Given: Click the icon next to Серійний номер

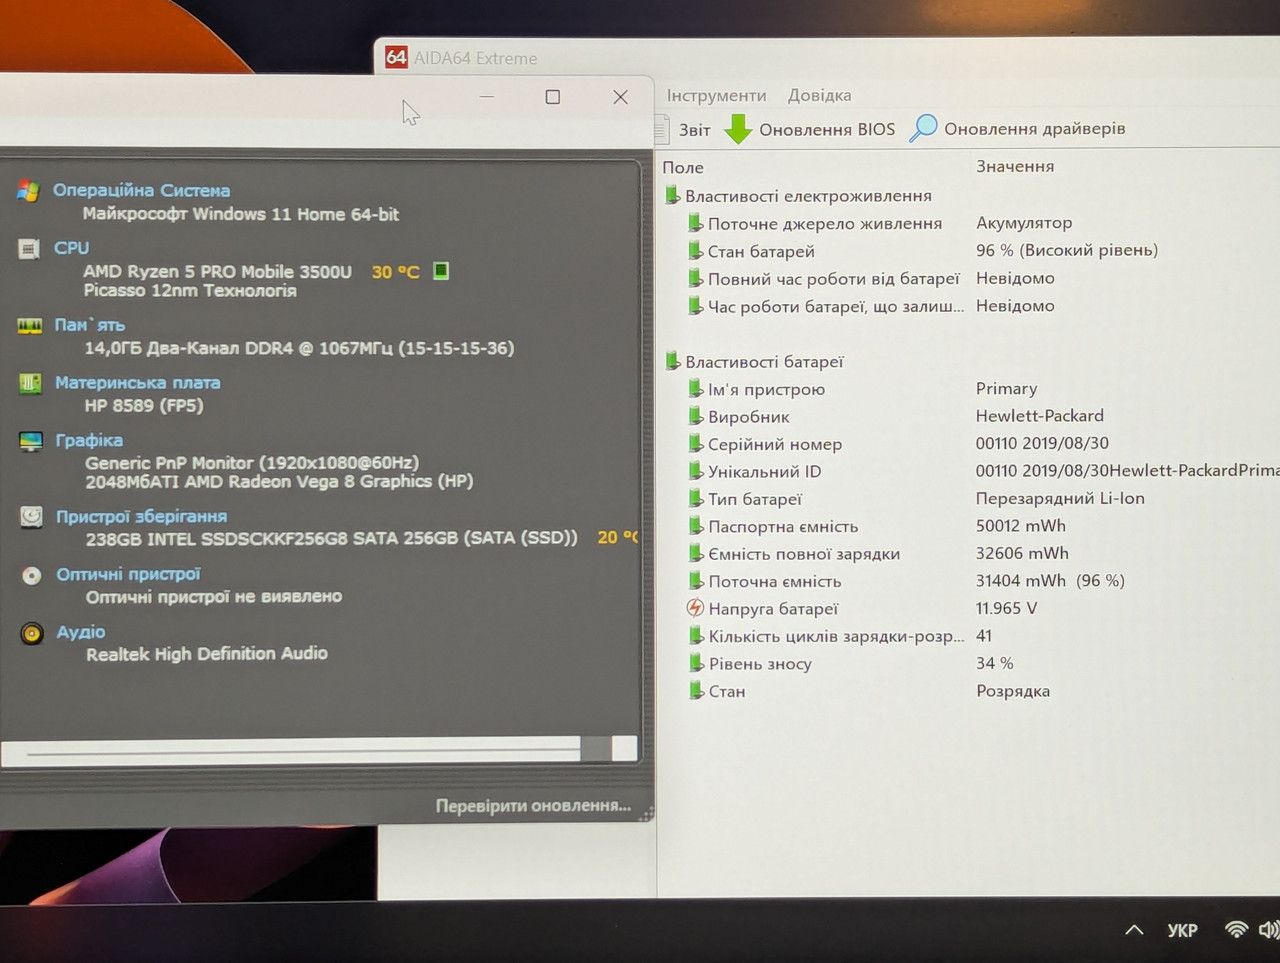Looking at the screenshot, I should click(x=696, y=444).
